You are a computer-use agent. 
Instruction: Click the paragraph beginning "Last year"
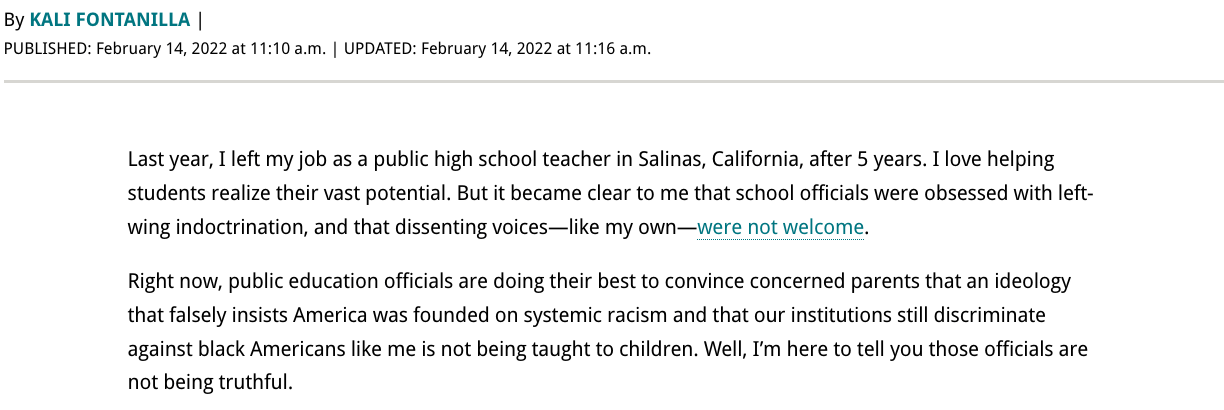(611, 194)
